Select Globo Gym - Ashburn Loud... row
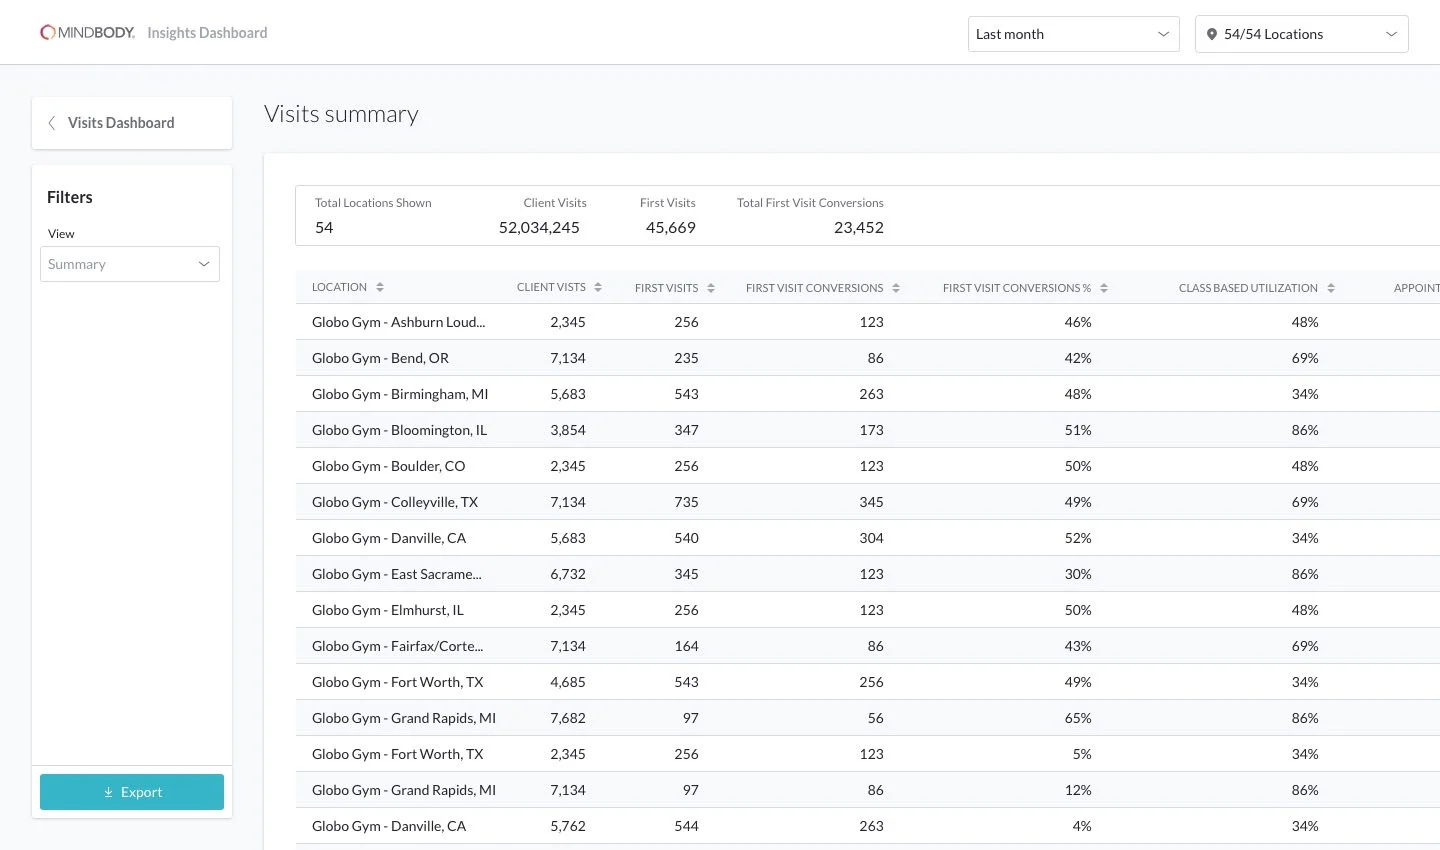Image resolution: width=1440 pixels, height=850 pixels. click(x=868, y=322)
